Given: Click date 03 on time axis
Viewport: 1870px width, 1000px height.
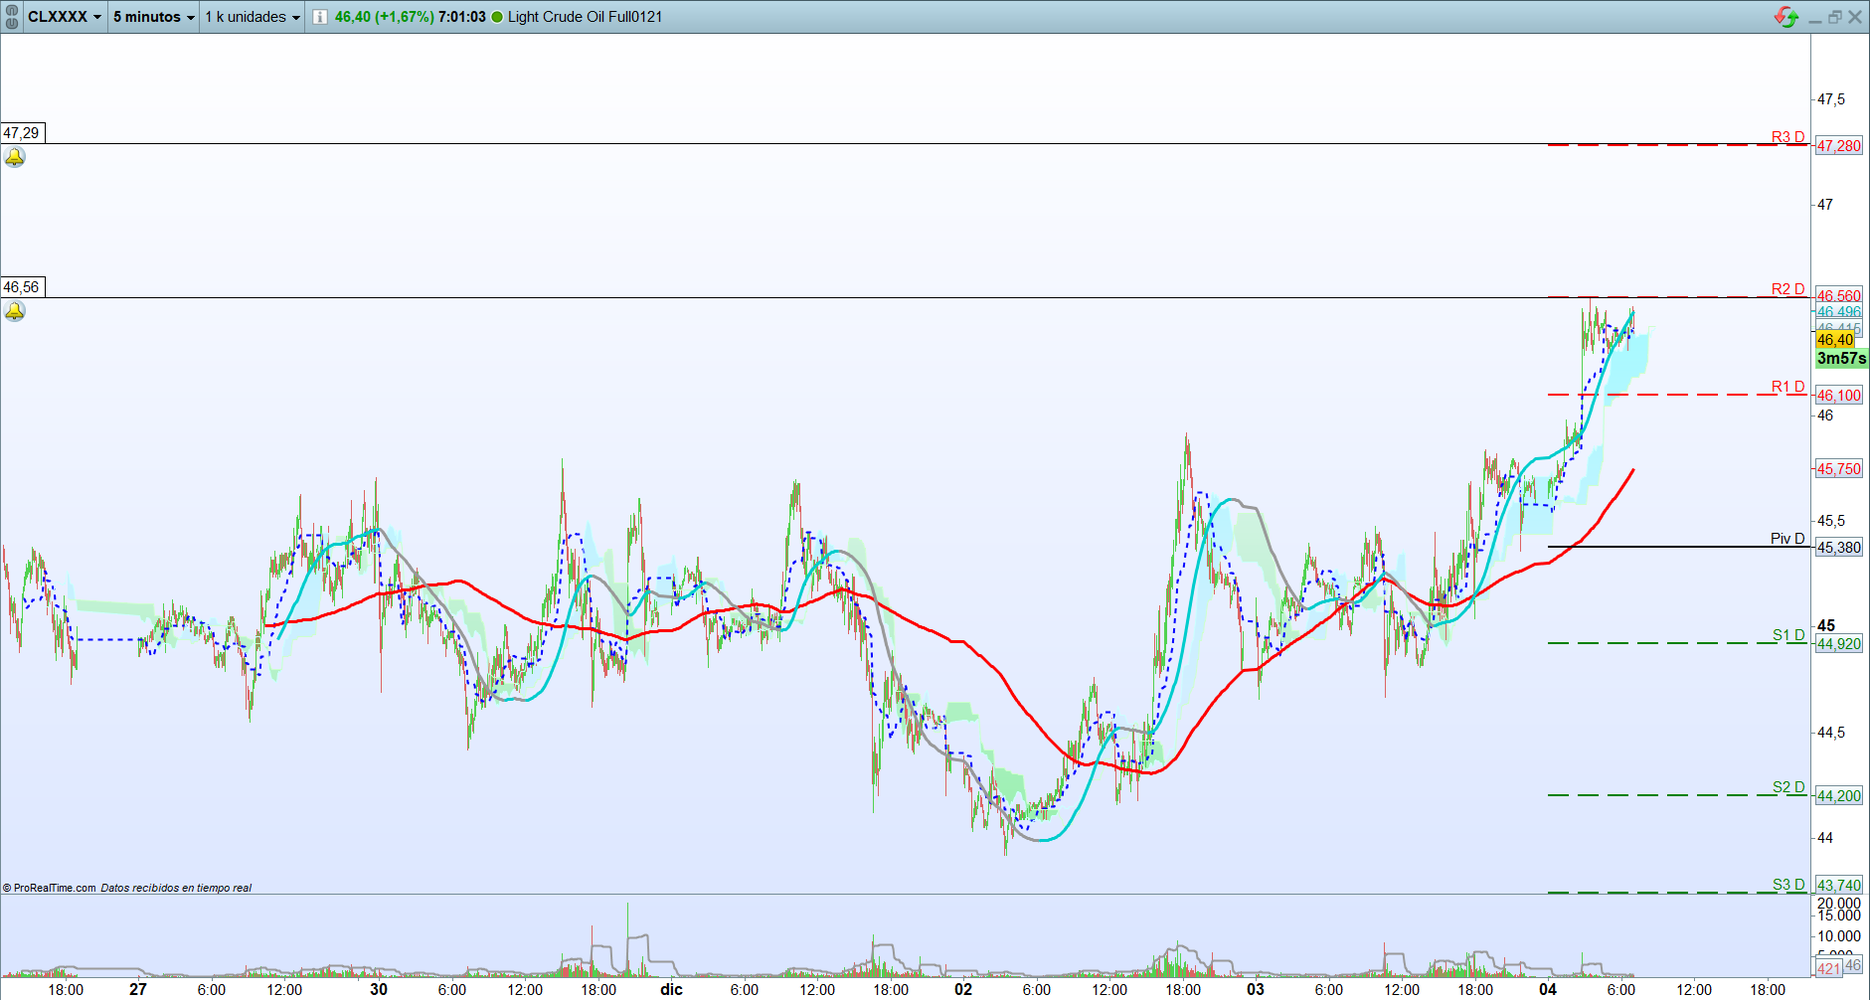Looking at the screenshot, I should (1255, 989).
